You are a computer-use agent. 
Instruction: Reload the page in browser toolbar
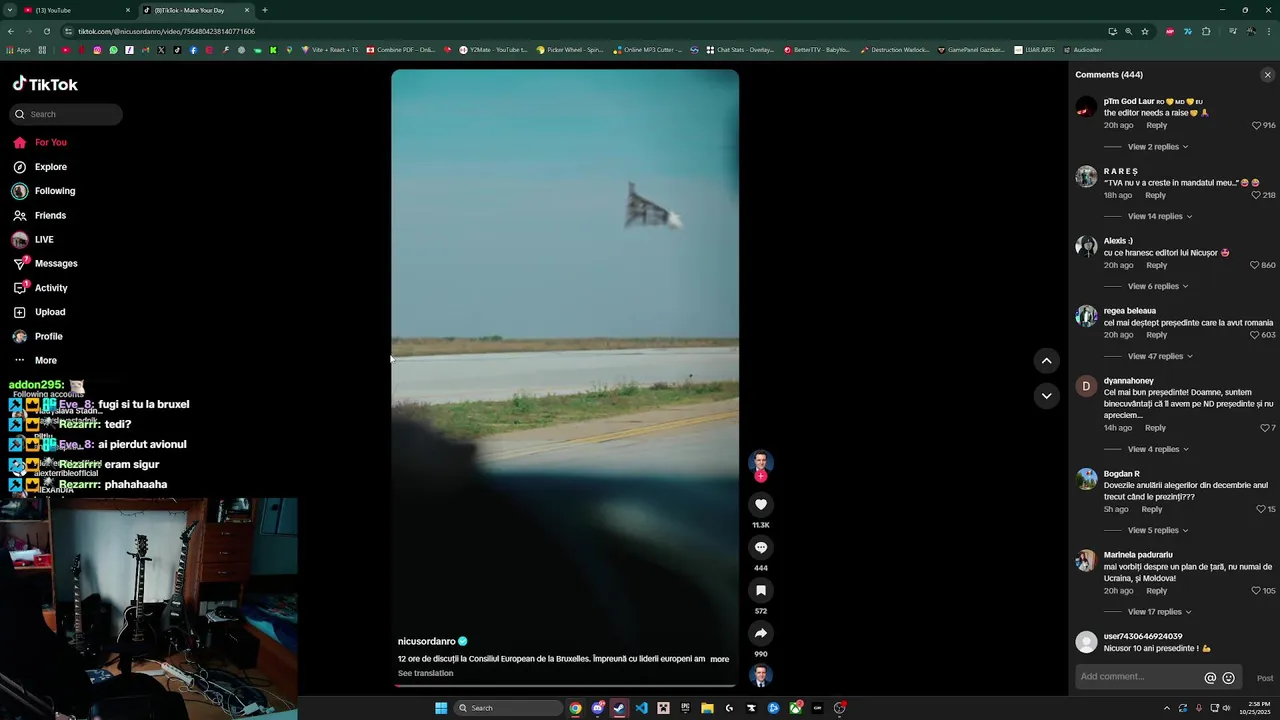[46, 31]
